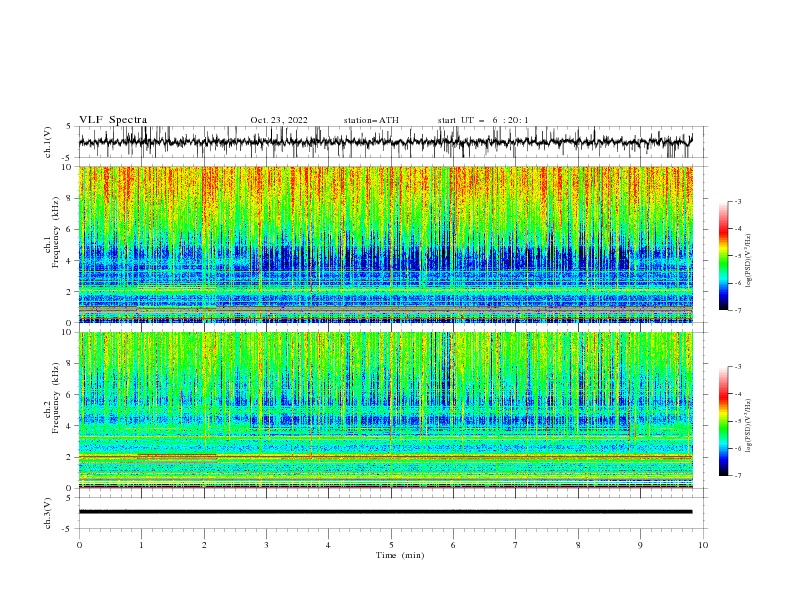Click the time axis tick label '4'
792x612 pixels.
tap(329, 545)
